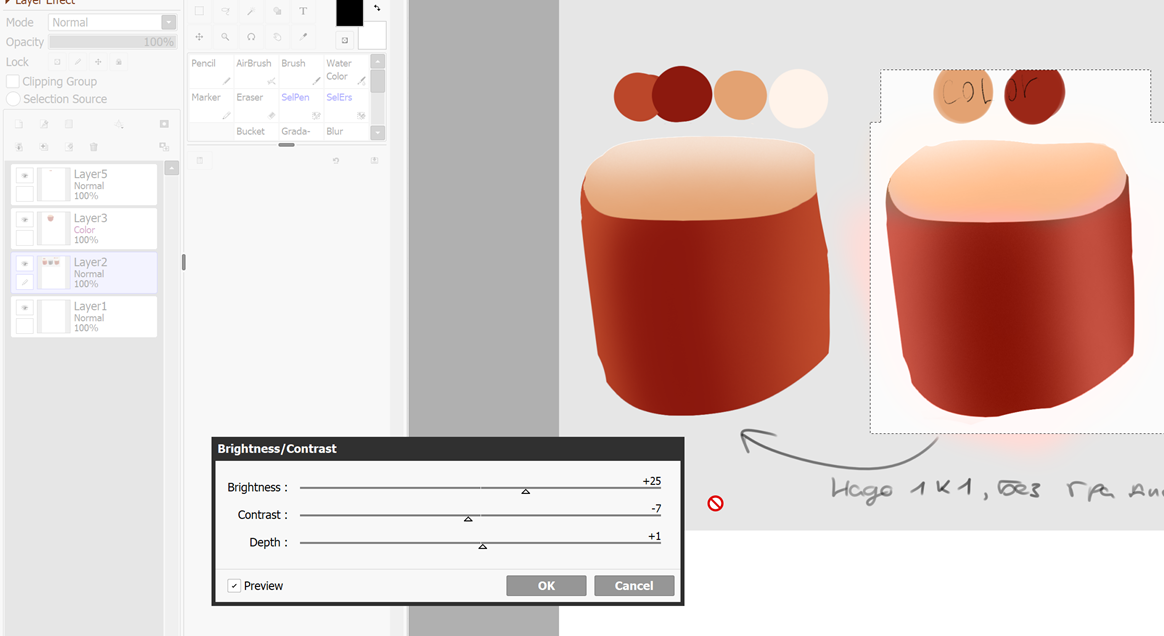
Task: Select the SelErs tool
Action: 346,105
